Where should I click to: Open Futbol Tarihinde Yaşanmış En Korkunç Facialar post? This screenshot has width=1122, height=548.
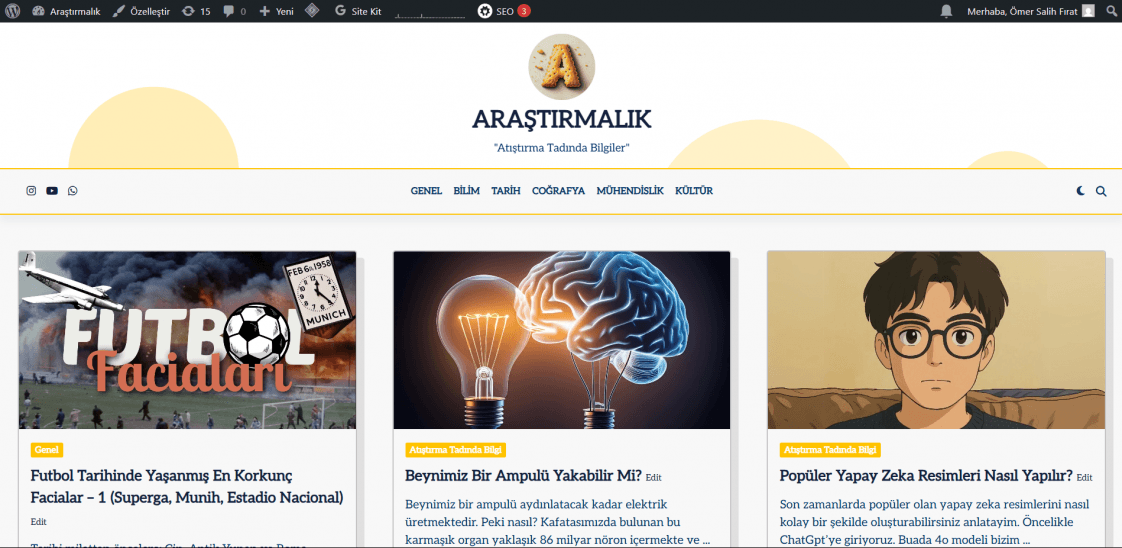point(187,486)
